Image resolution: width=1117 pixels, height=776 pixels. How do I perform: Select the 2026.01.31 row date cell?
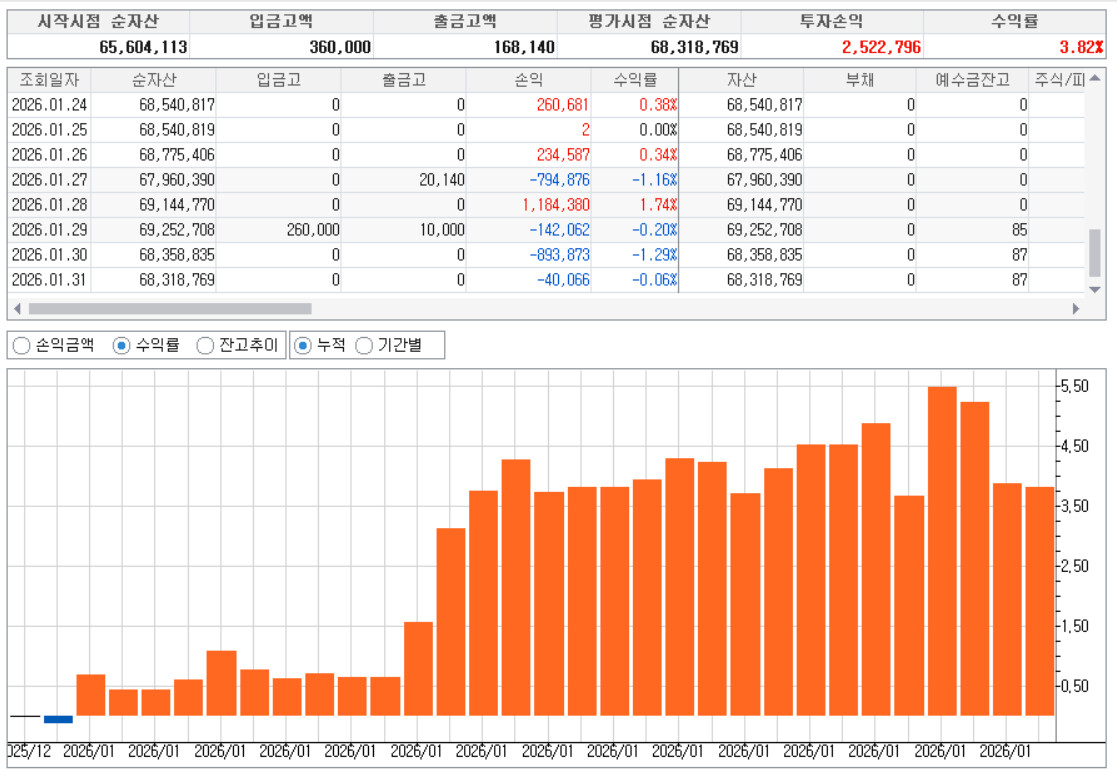48,280
